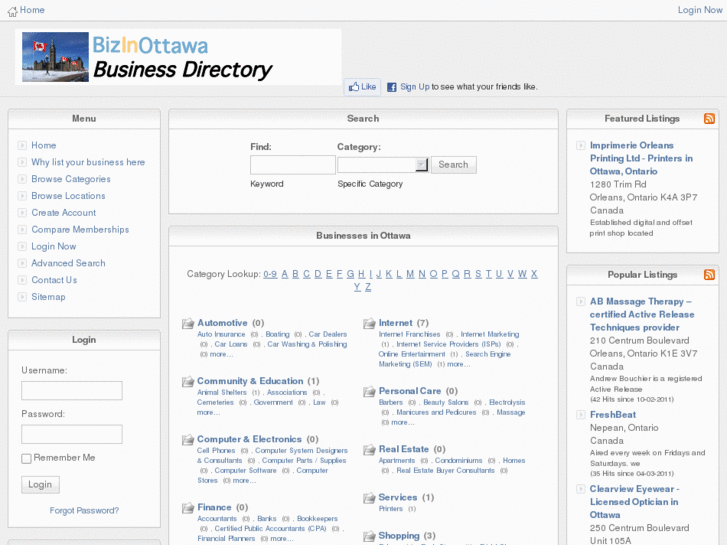The image size is (727, 545).
Task: Open Browse Categories menu entry
Action: point(71,179)
